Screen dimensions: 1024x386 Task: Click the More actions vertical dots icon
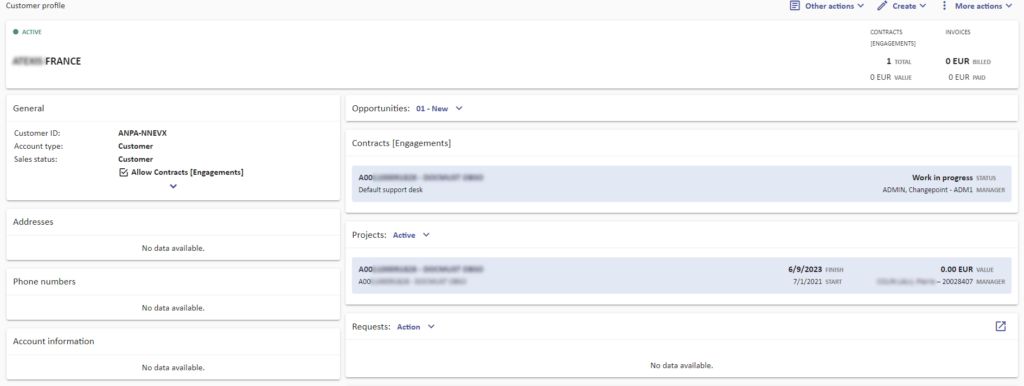[x=944, y=6]
